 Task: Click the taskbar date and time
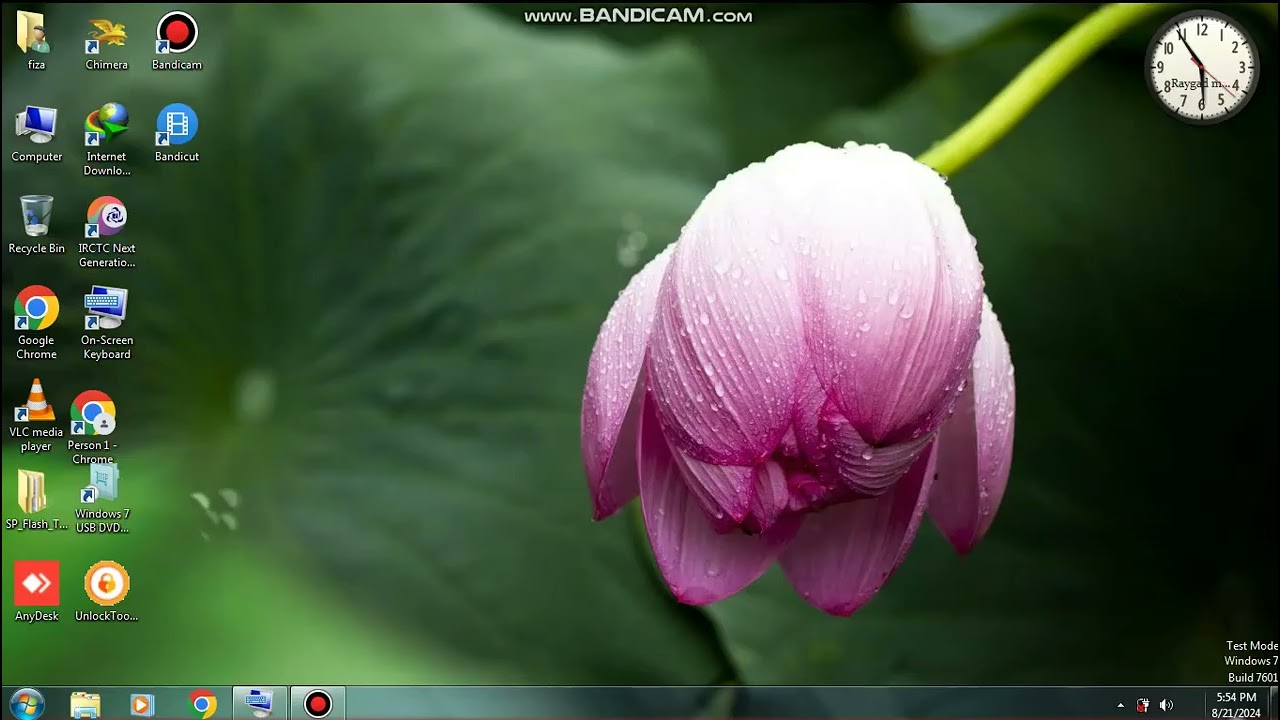(1236, 705)
